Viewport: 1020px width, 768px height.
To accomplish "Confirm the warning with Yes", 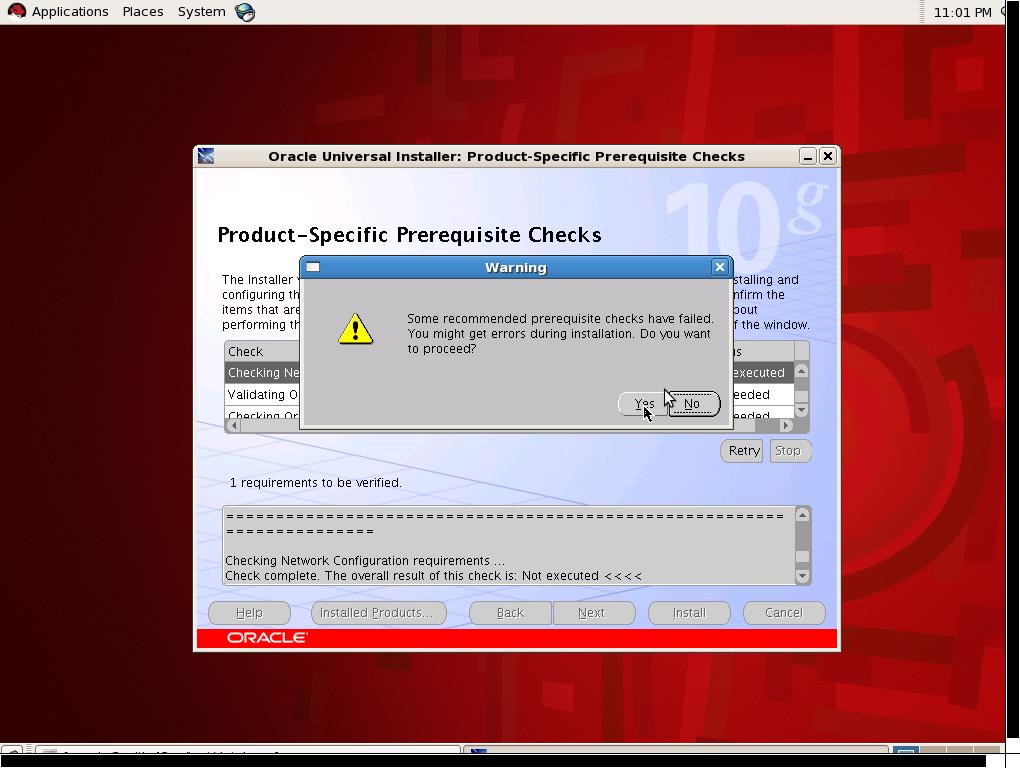I will (x=643, y=404).
